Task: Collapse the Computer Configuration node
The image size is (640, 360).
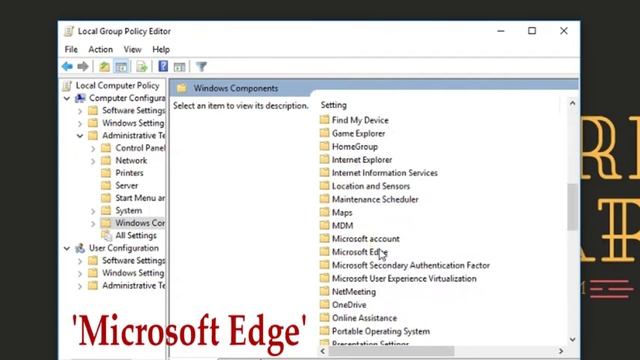Action: pos(67,98)
